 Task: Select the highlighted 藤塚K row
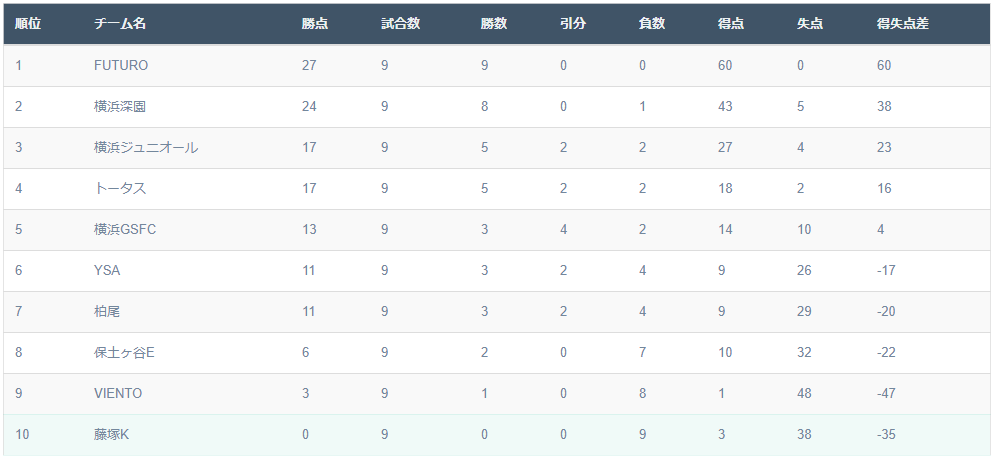pos(497,435)
